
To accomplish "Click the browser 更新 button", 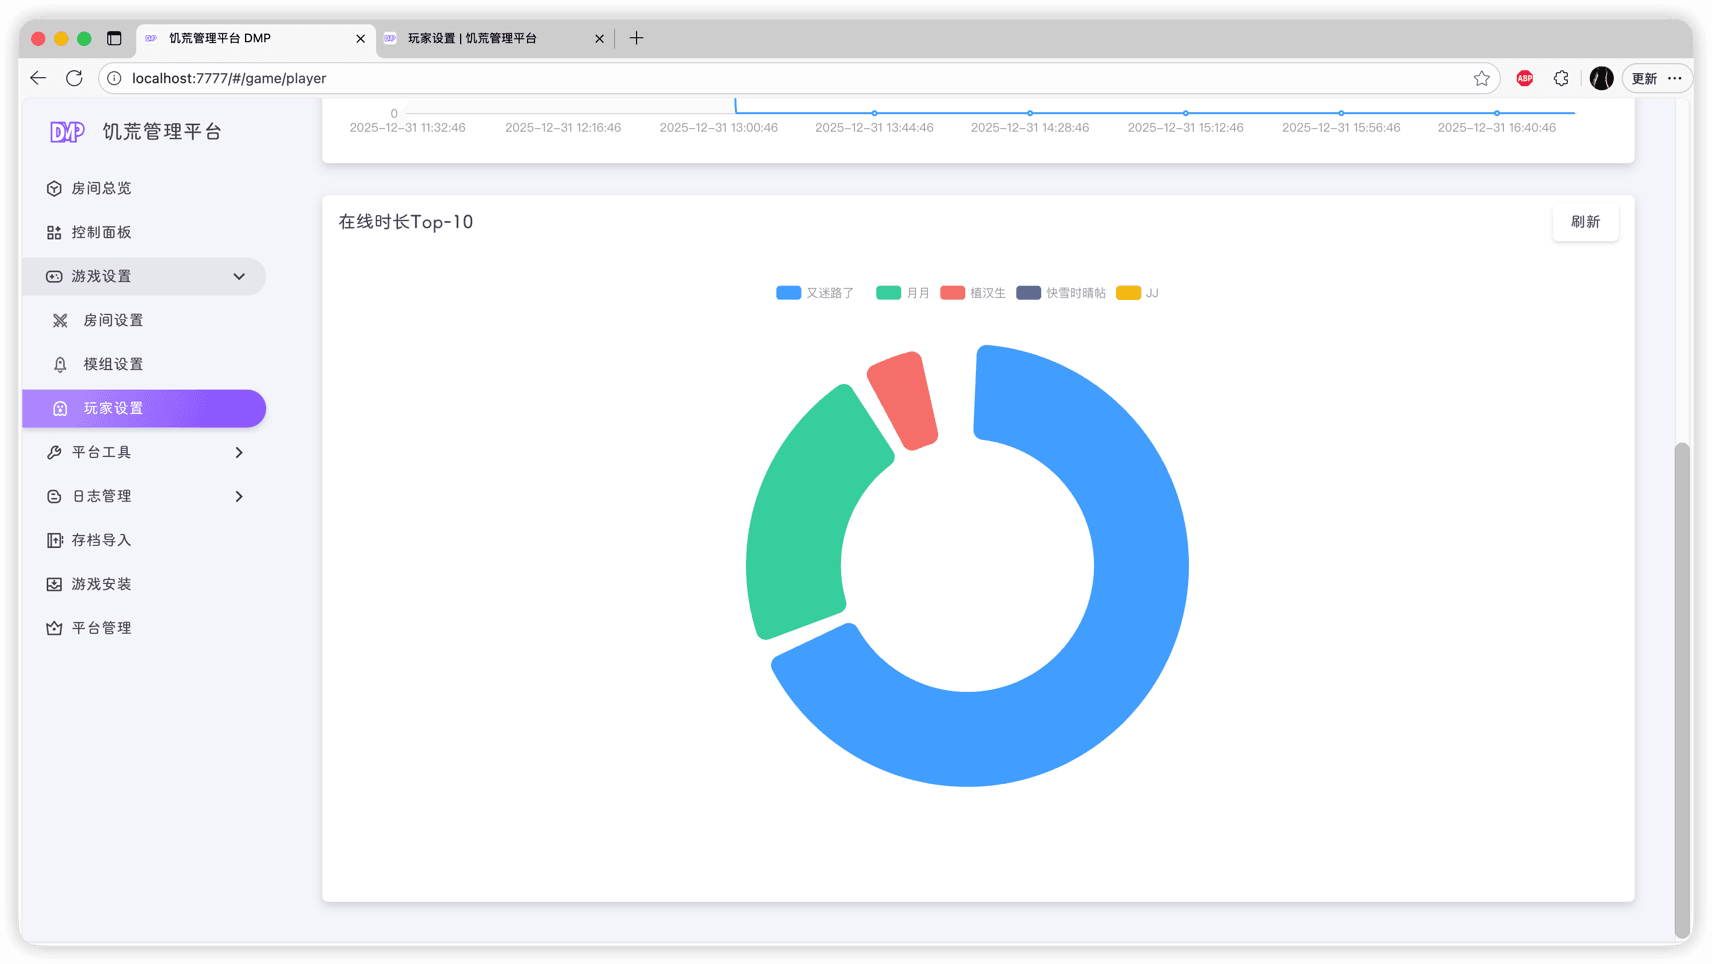I will tap(1644, 78).
